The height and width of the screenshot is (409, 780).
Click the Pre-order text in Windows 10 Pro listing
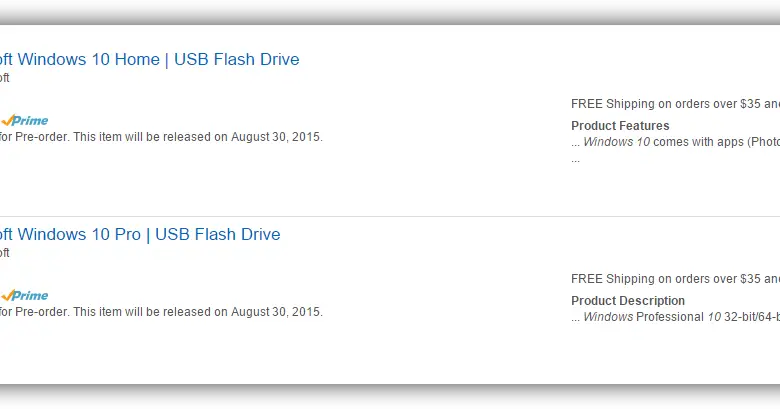tap(40, 312)
